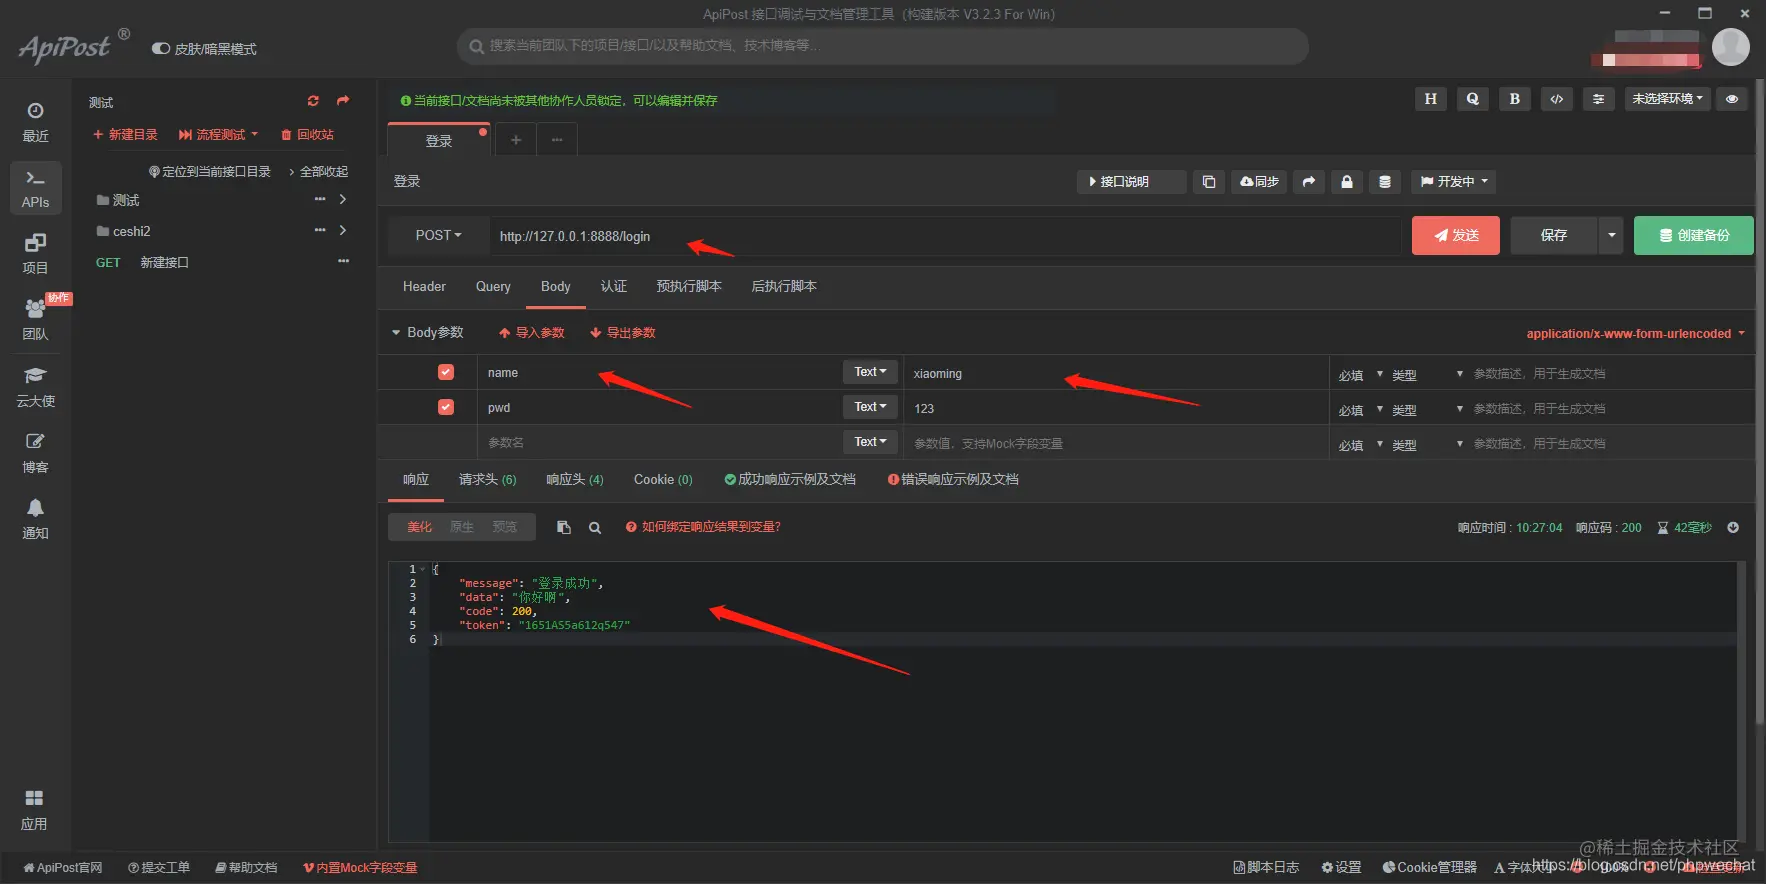Uncheck the pwd parameter checkbox

click(446, 407)
